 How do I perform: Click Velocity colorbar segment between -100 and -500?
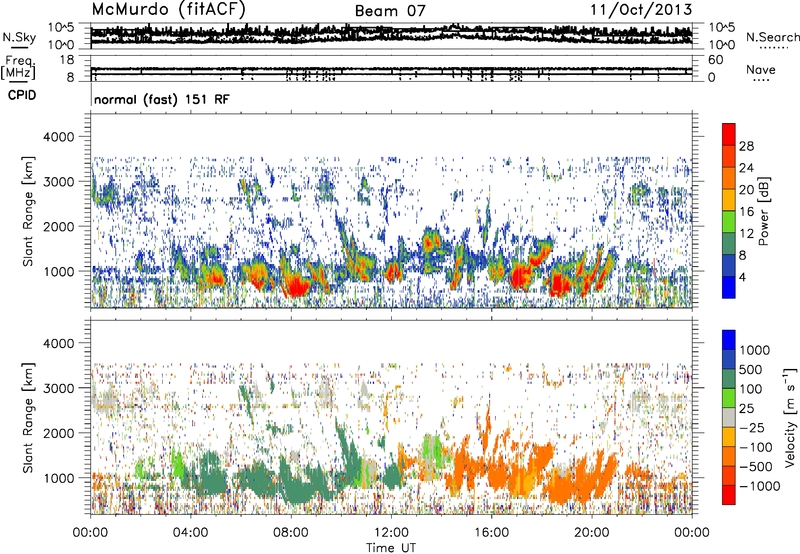coord(729,456)
